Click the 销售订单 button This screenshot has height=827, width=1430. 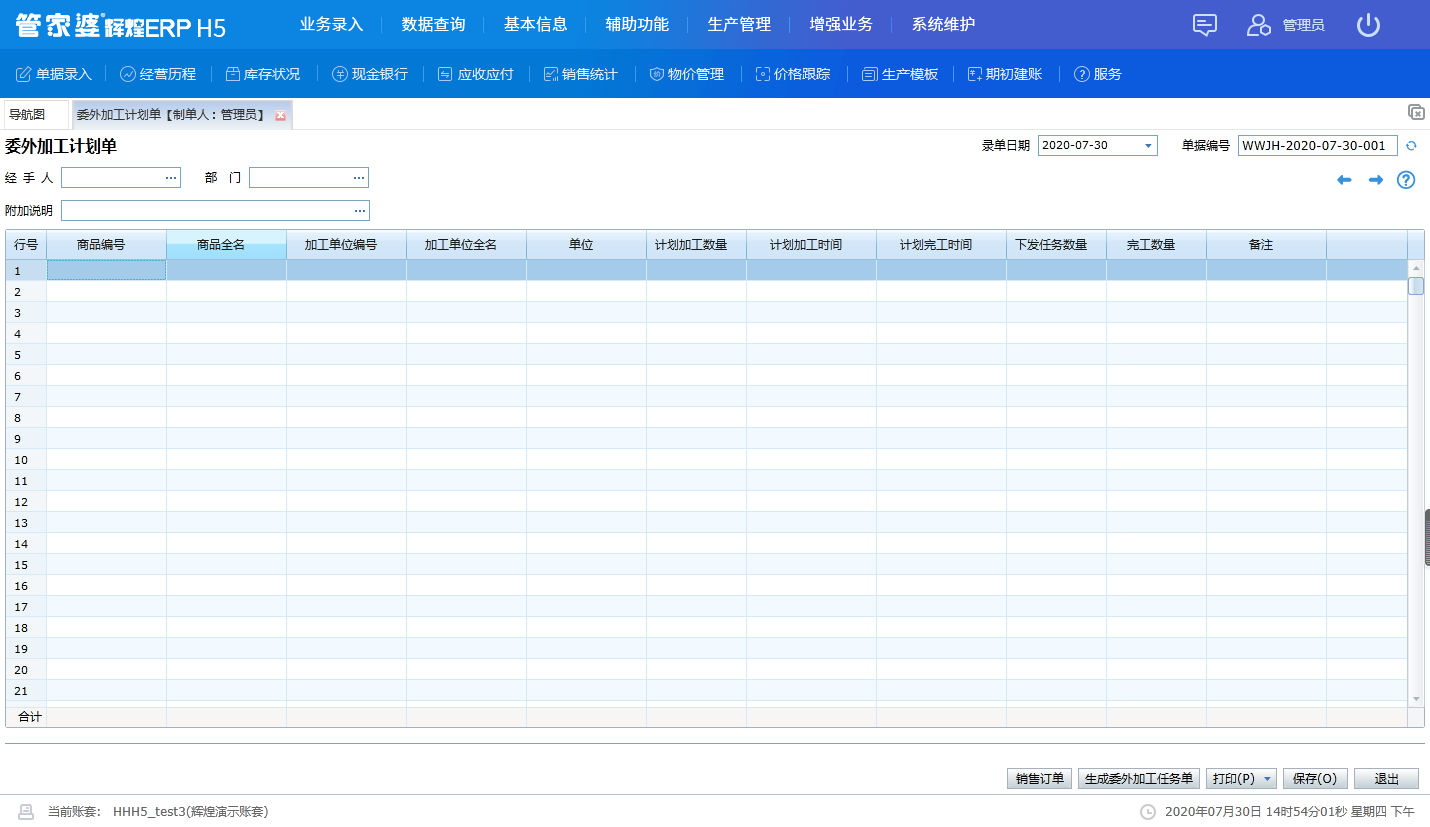[x=1039, y=779]
